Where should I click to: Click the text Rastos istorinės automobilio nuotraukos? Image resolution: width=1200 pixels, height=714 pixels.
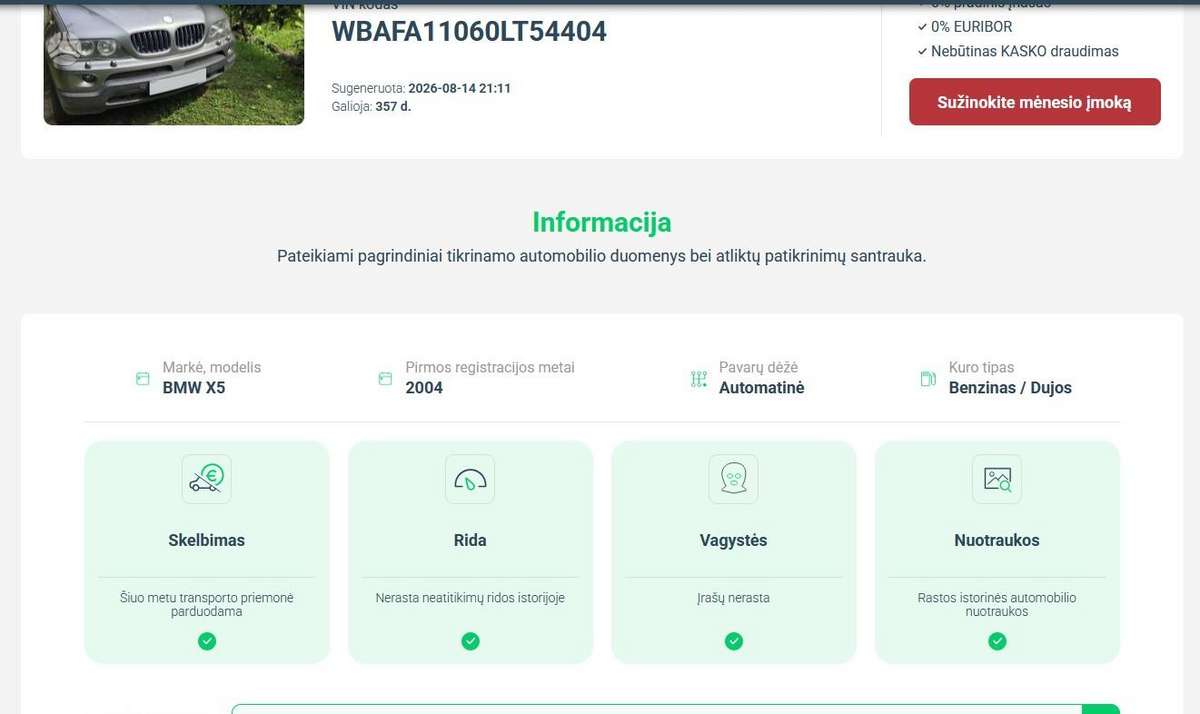(997, 604)
